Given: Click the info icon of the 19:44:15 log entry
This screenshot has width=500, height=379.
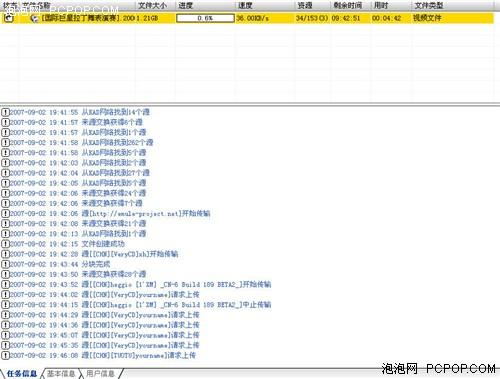Looking at the screenshot, I should 5,305.
